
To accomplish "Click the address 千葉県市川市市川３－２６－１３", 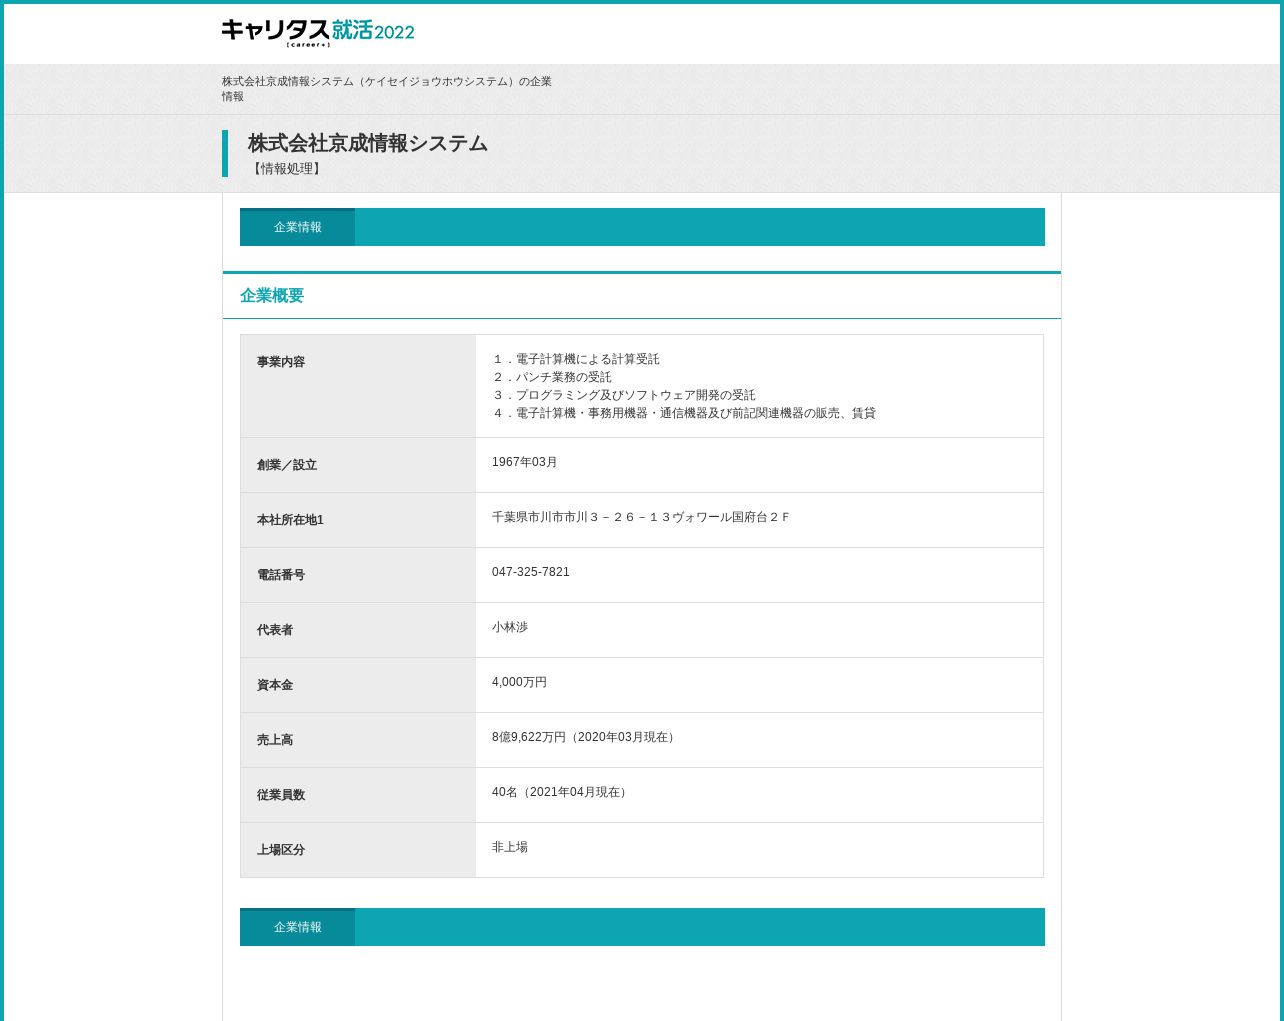I will tap(640, 517).
